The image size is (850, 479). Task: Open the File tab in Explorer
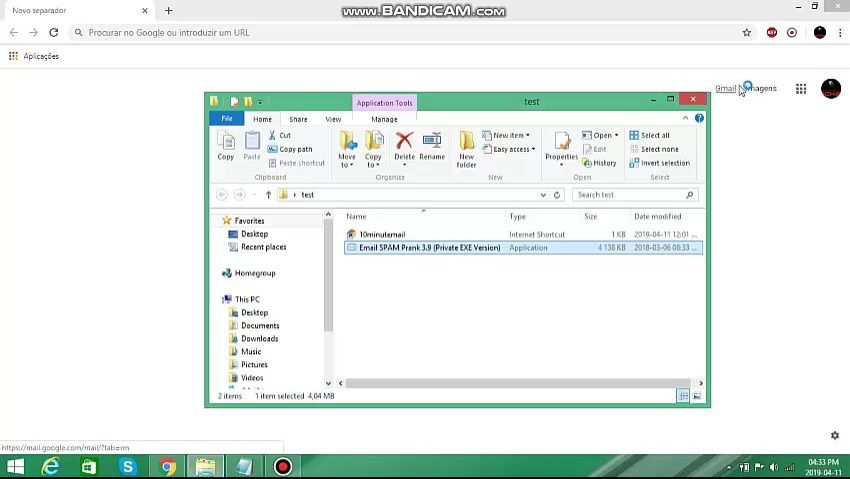227,119
